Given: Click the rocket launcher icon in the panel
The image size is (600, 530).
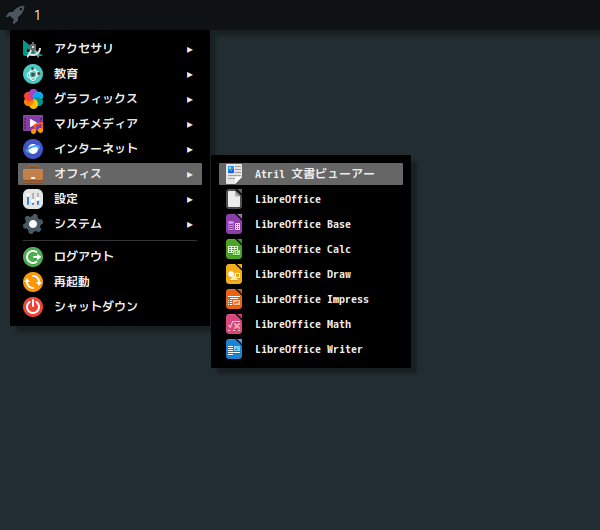Looking at the screenshot, I should pos(15,15).
